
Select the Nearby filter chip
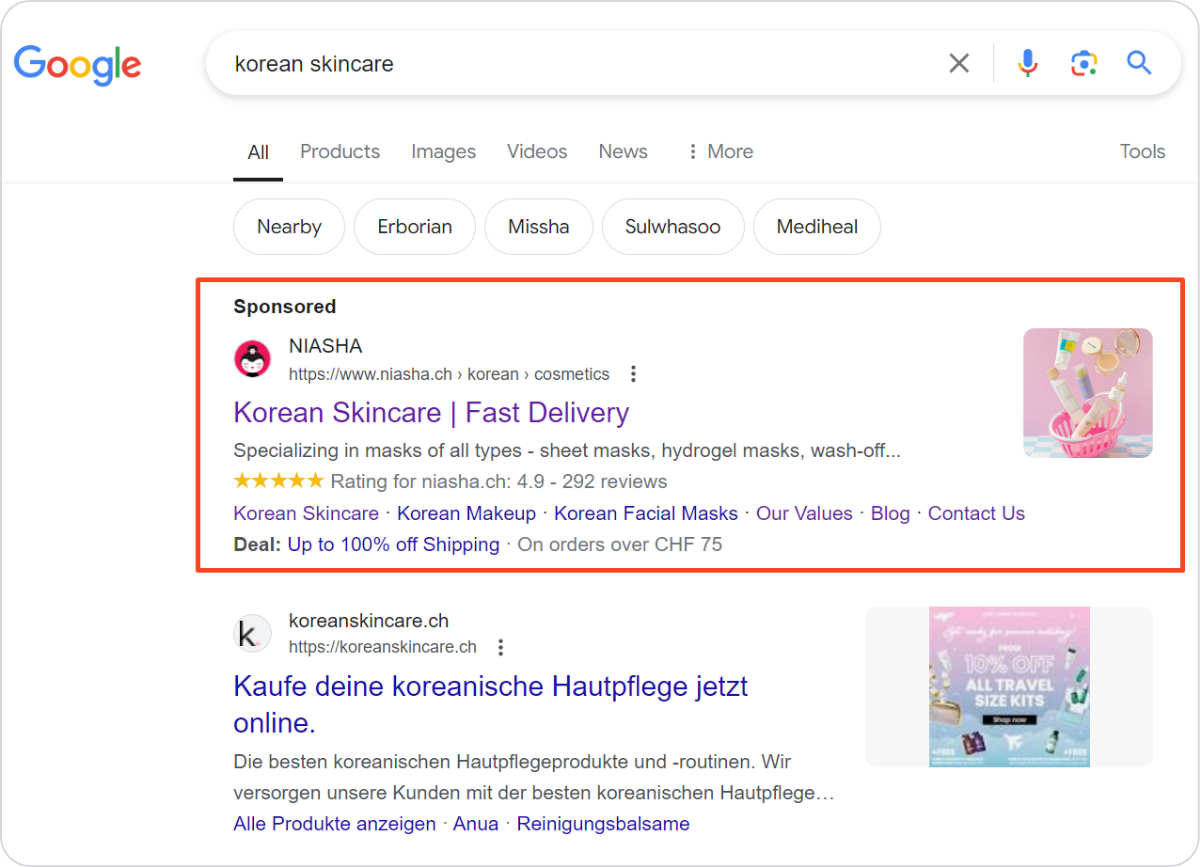point(289,227)
